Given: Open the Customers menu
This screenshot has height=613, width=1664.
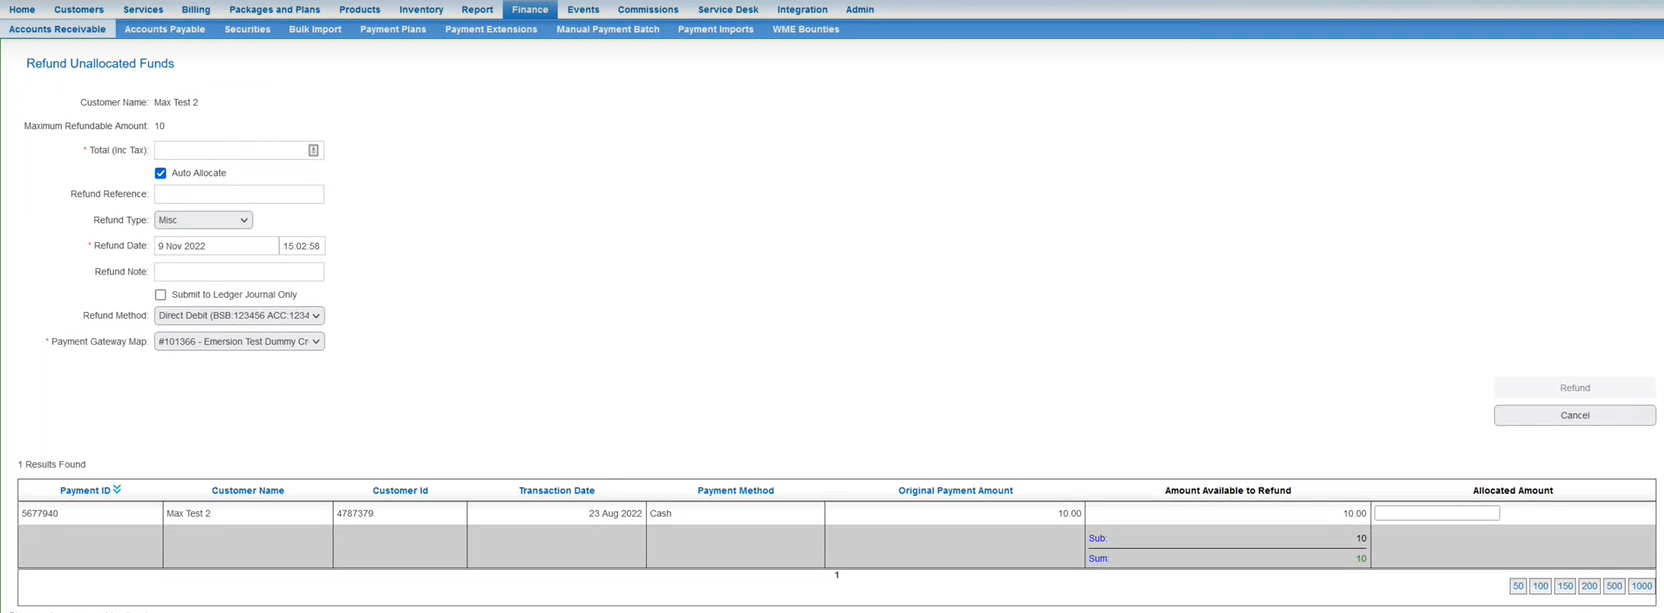Looking at the screenshot, I should click(x=79, y=9).
